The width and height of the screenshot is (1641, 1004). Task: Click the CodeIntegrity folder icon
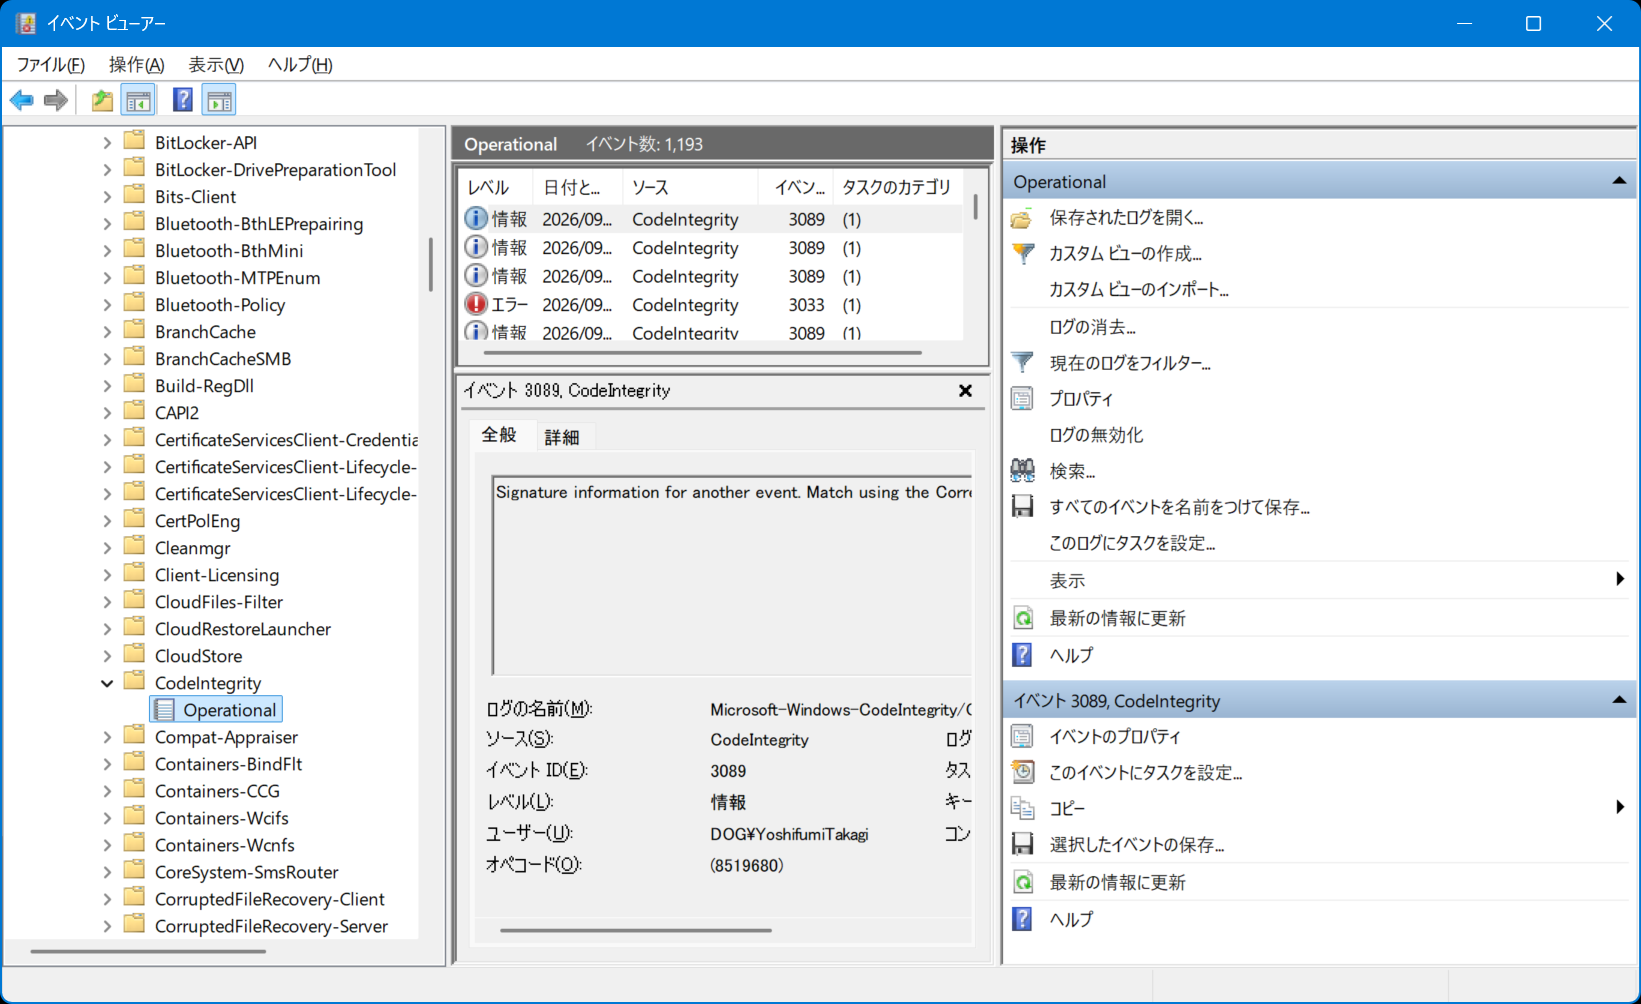(x=134, y=682)
